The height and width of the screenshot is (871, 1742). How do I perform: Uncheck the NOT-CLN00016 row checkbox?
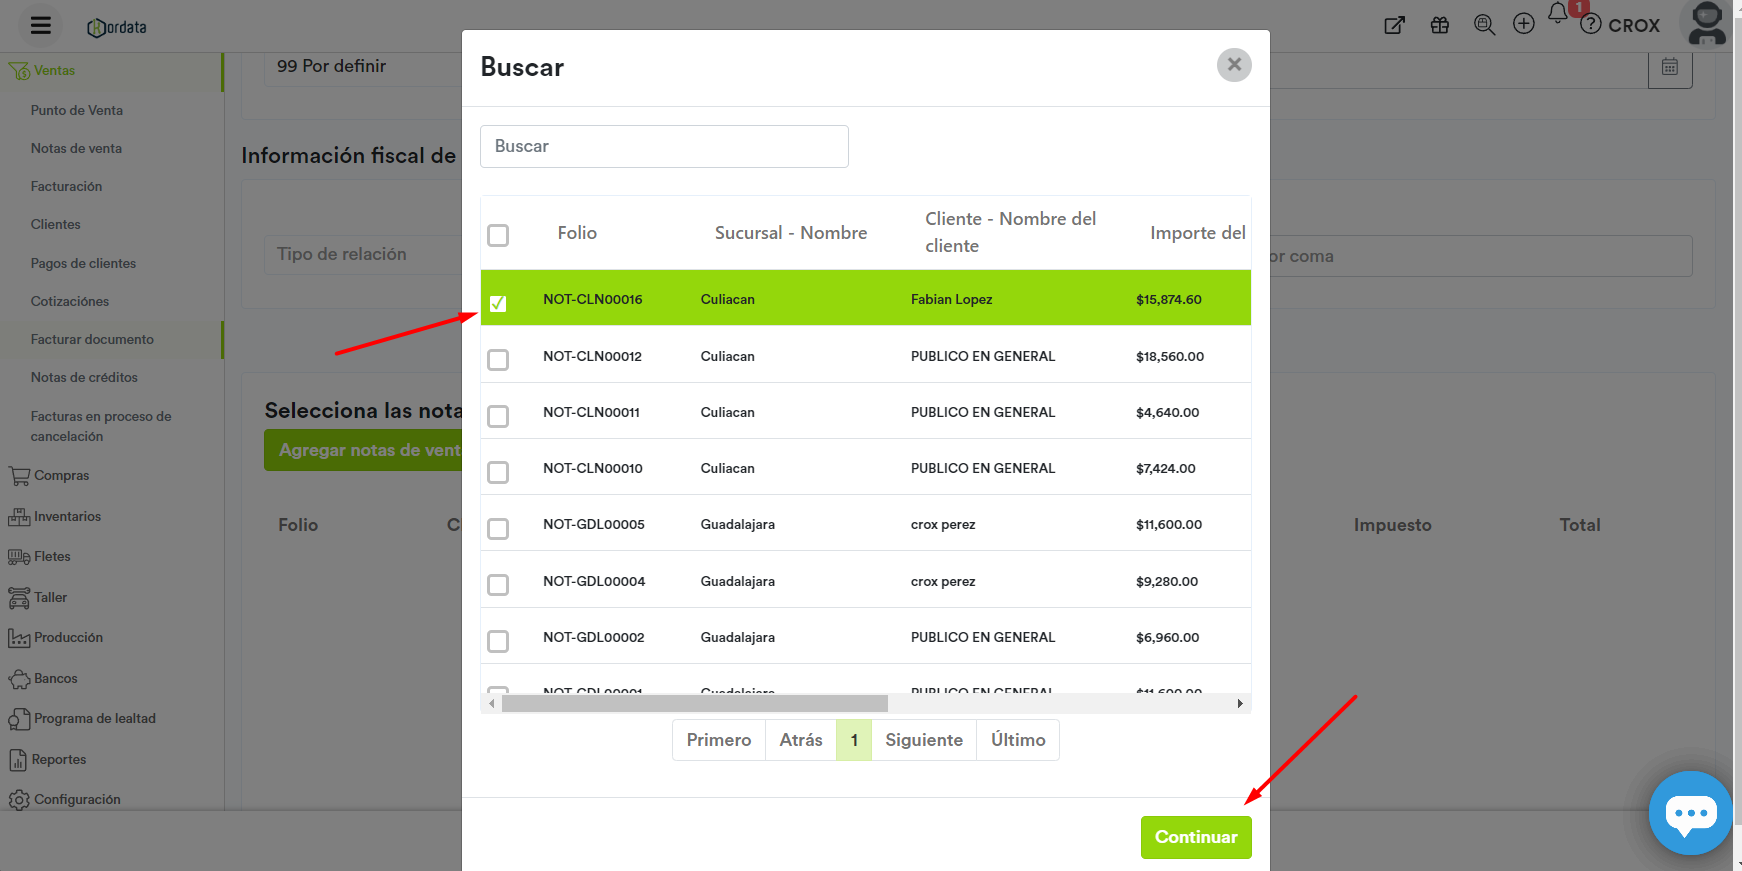pyautogui.click(x=498, y=303)
